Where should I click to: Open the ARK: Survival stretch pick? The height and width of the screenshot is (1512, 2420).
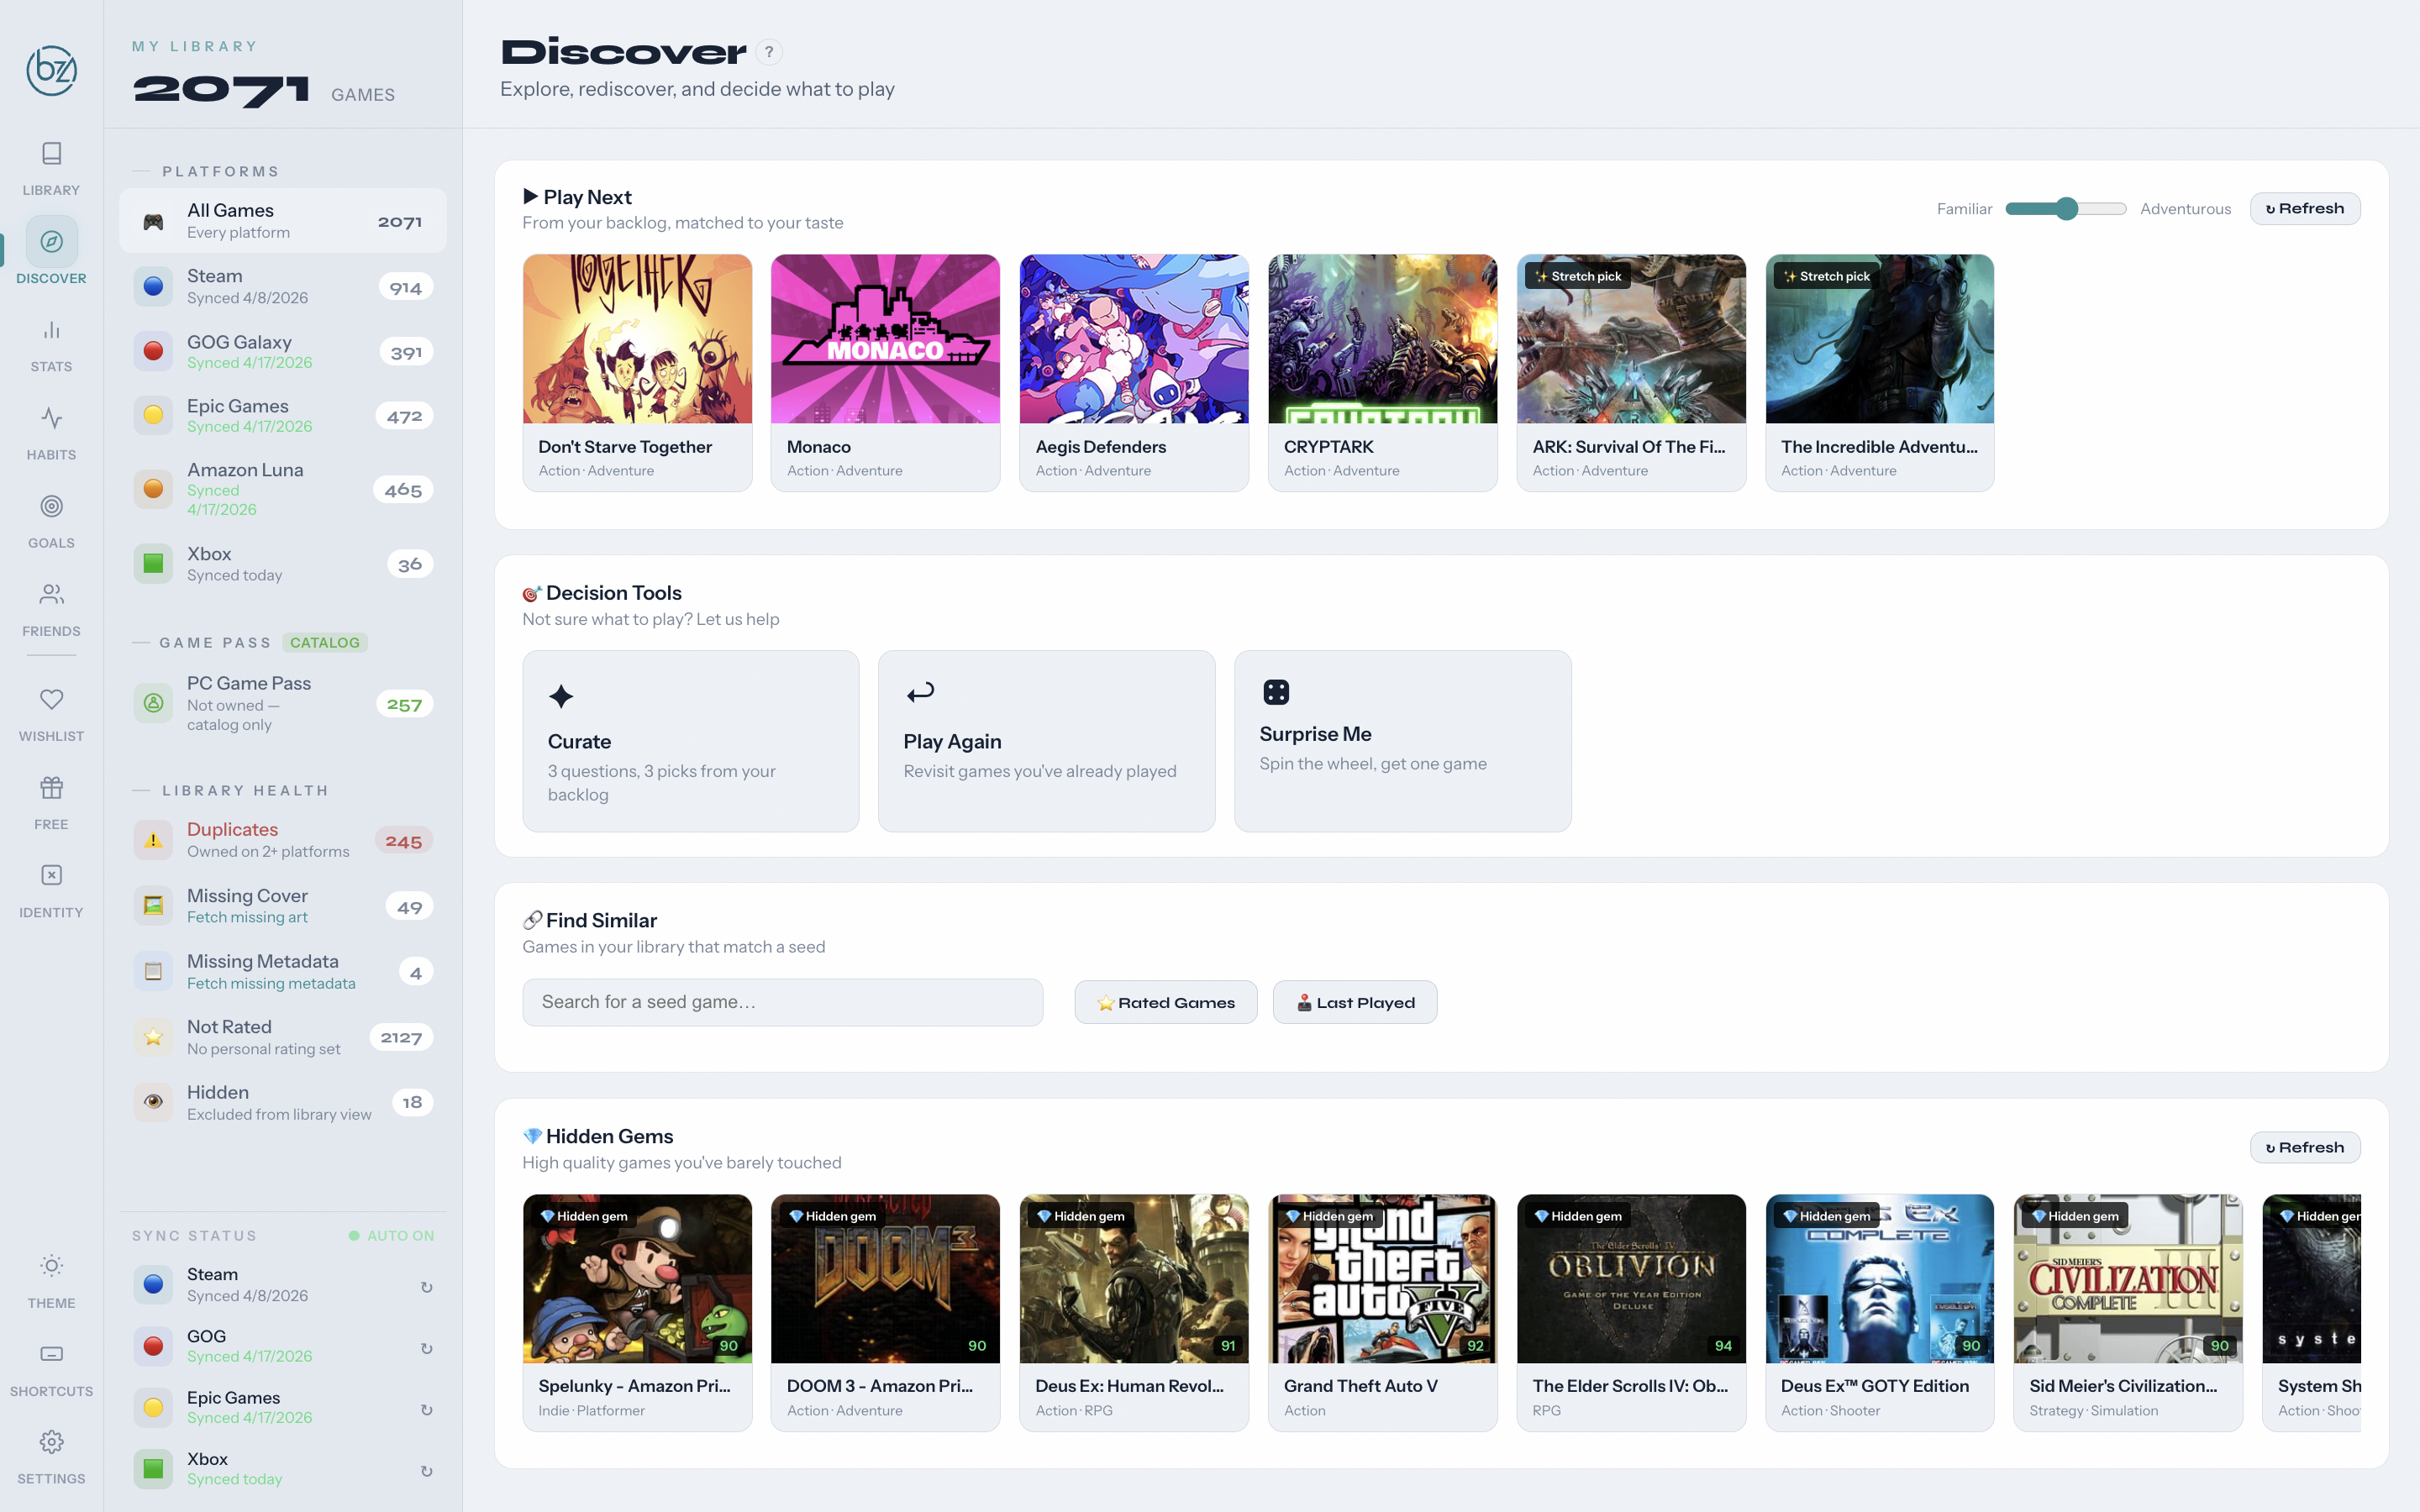(1632, 373)
